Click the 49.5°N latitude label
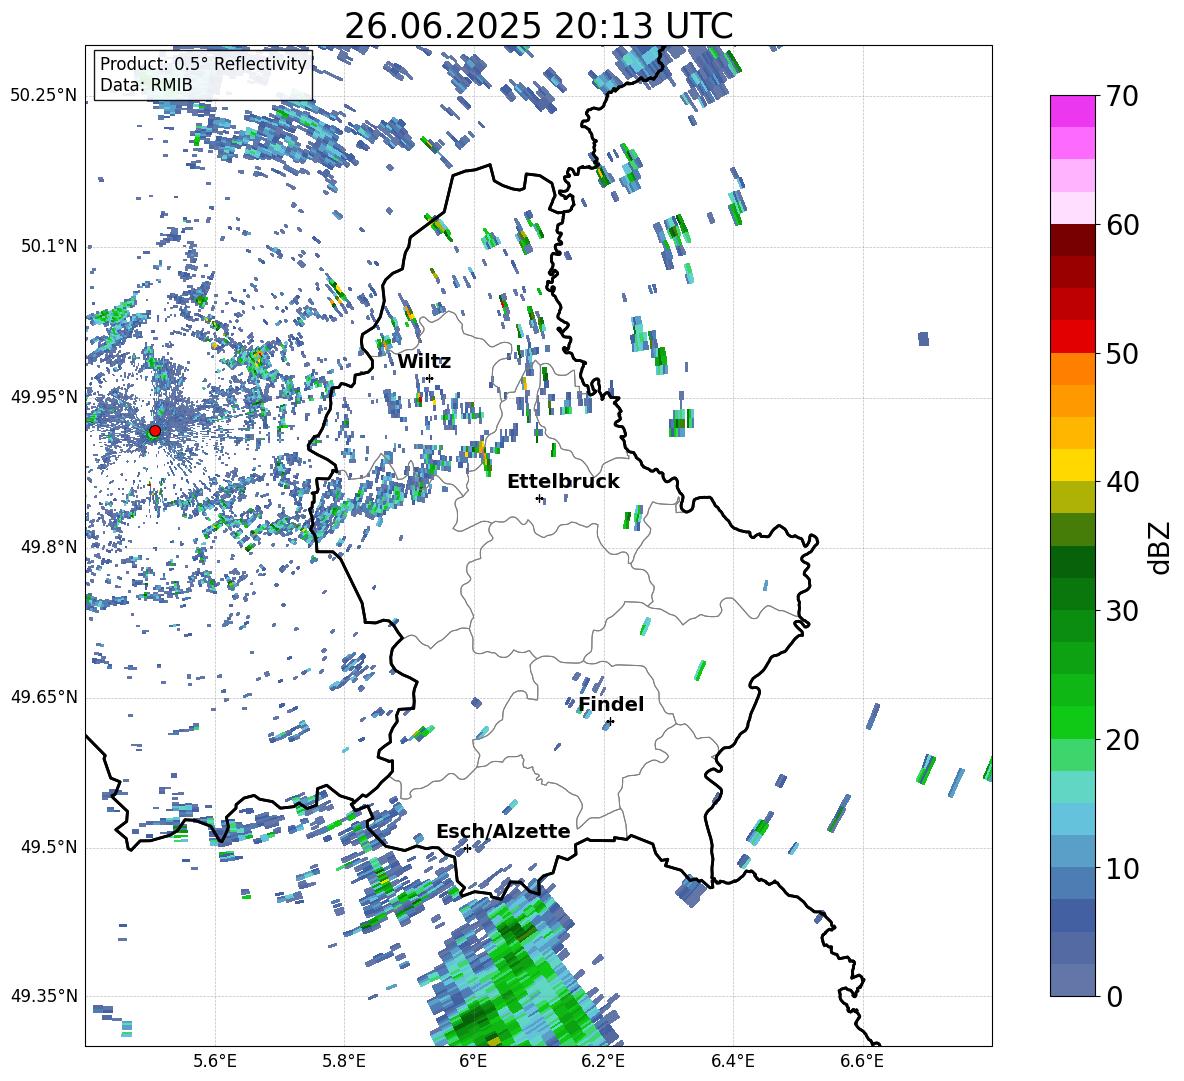Viewport: 1184px width, 1081px height. click(48, 847)
